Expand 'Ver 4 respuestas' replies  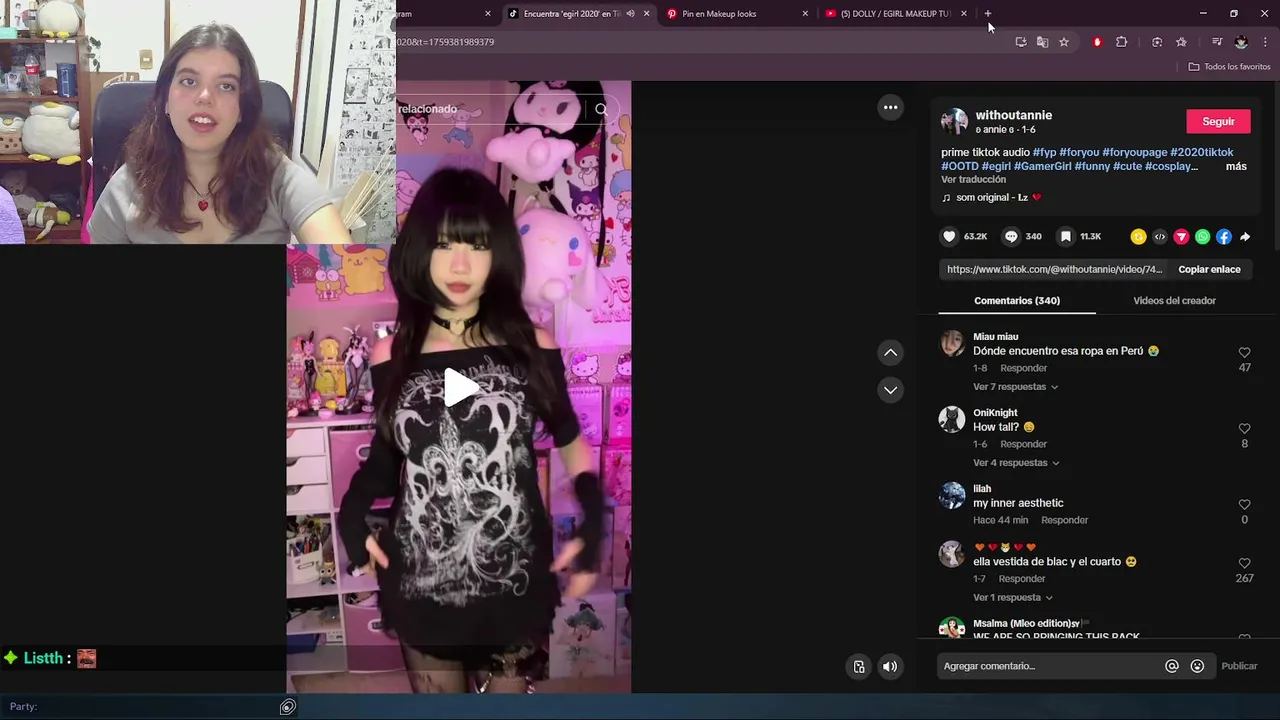pyautogui.click(x=1016, y=463)
